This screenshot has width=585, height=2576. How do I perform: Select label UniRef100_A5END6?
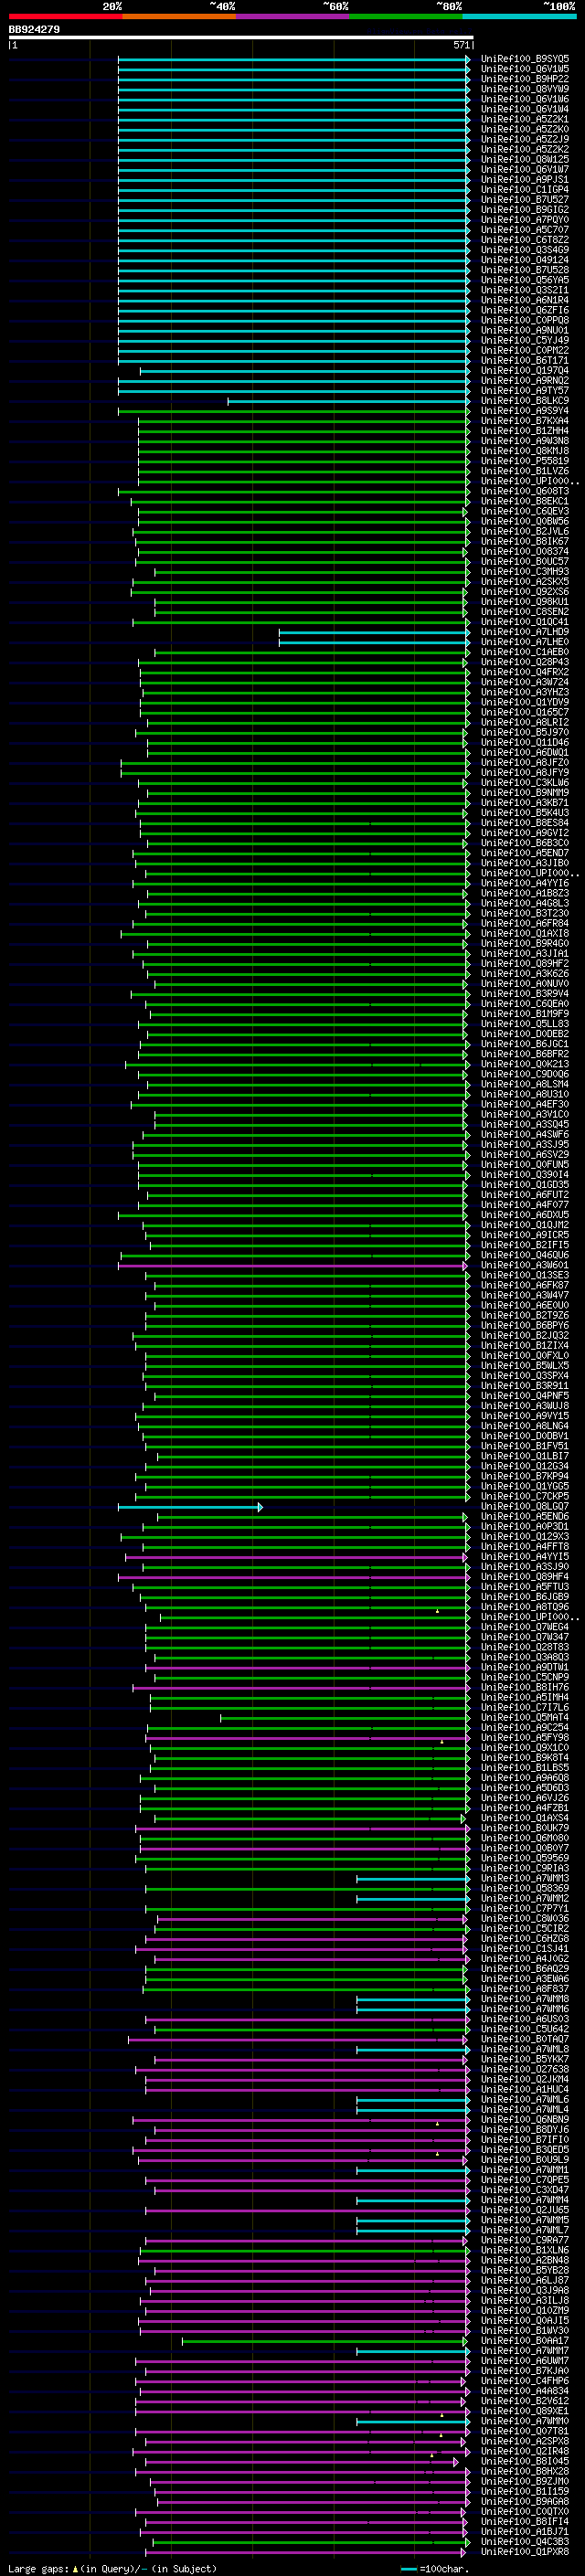pyautogui.click(x=525, y=1517)
